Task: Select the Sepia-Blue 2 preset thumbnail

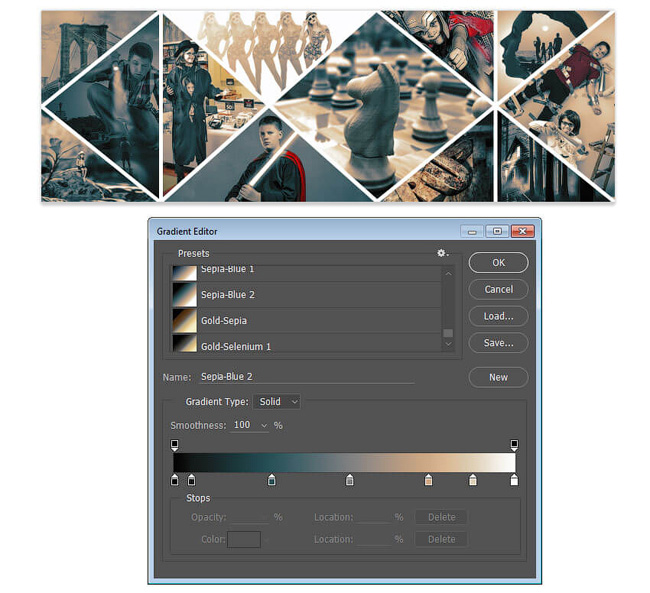Action: coord(184,295)
